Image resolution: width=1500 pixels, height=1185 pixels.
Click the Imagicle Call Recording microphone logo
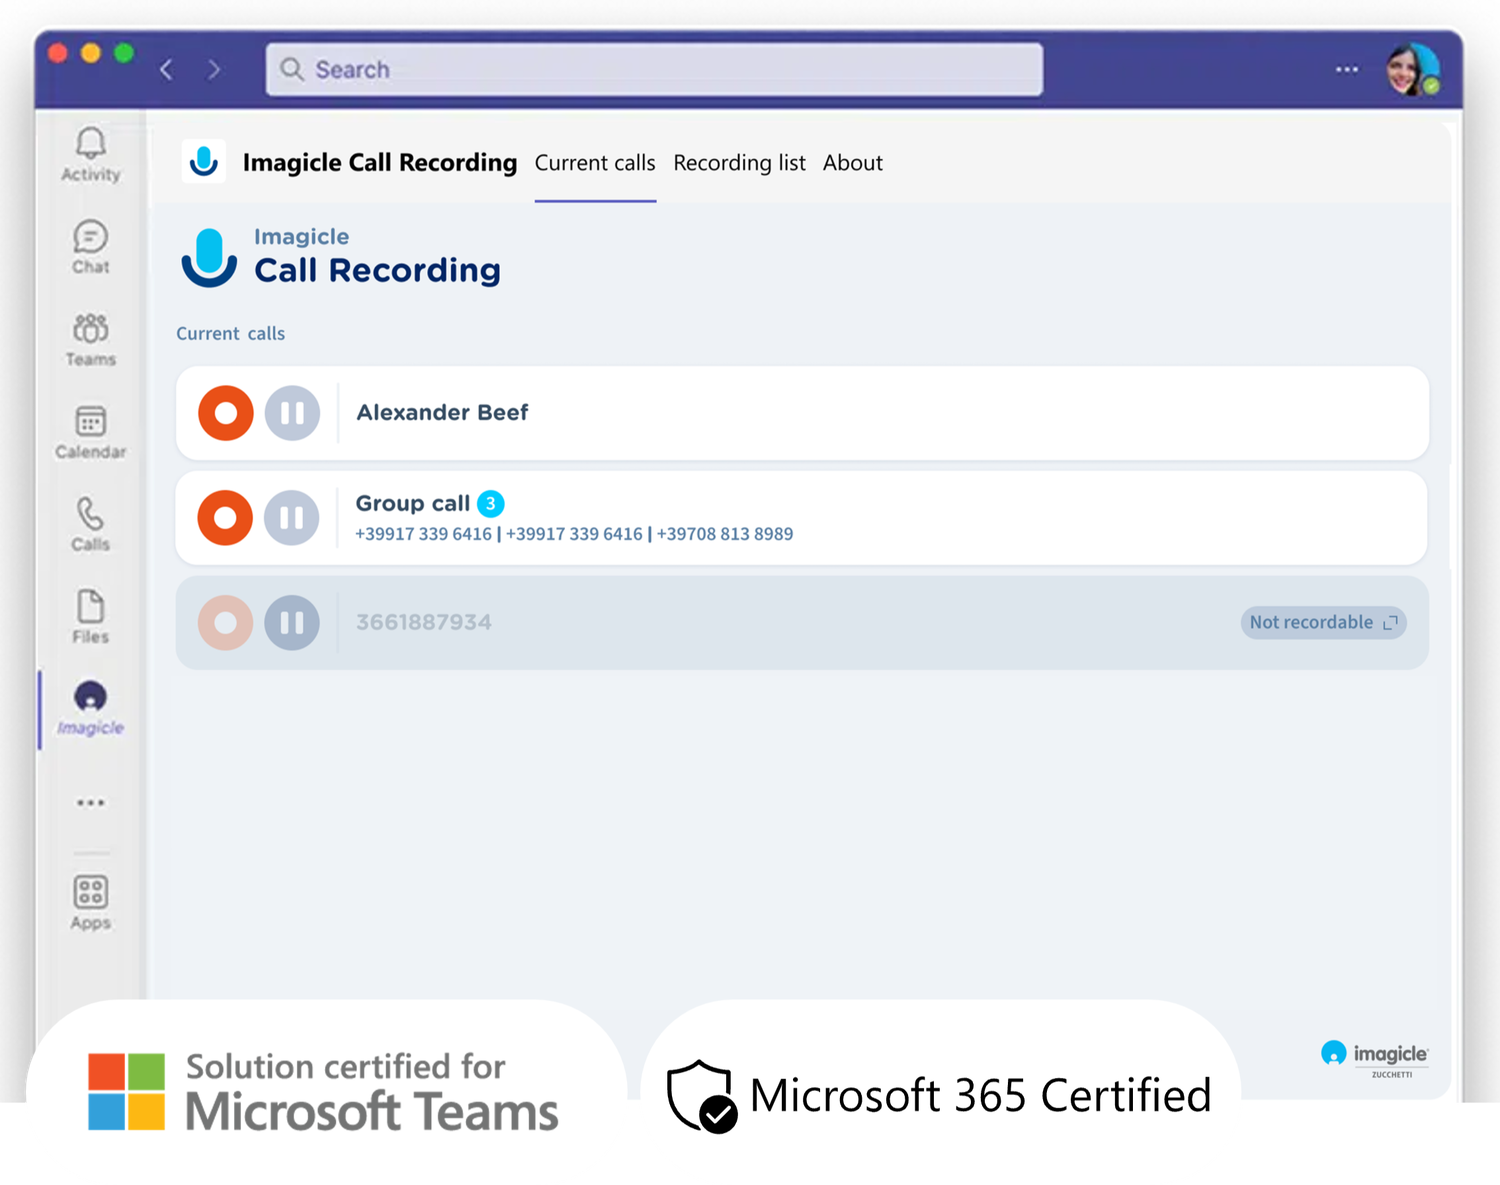tap(204, 161)
